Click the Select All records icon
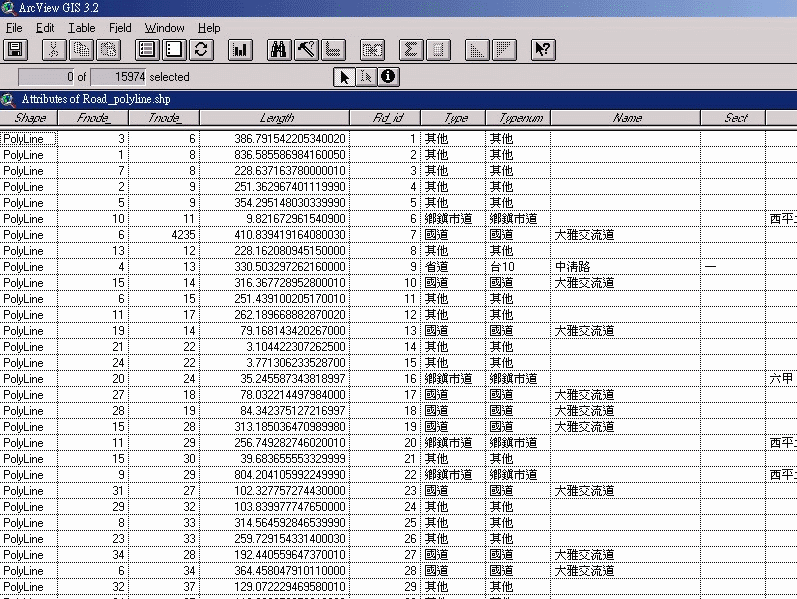797x599 pixels. pyautogui.click(x=147, y=49)
